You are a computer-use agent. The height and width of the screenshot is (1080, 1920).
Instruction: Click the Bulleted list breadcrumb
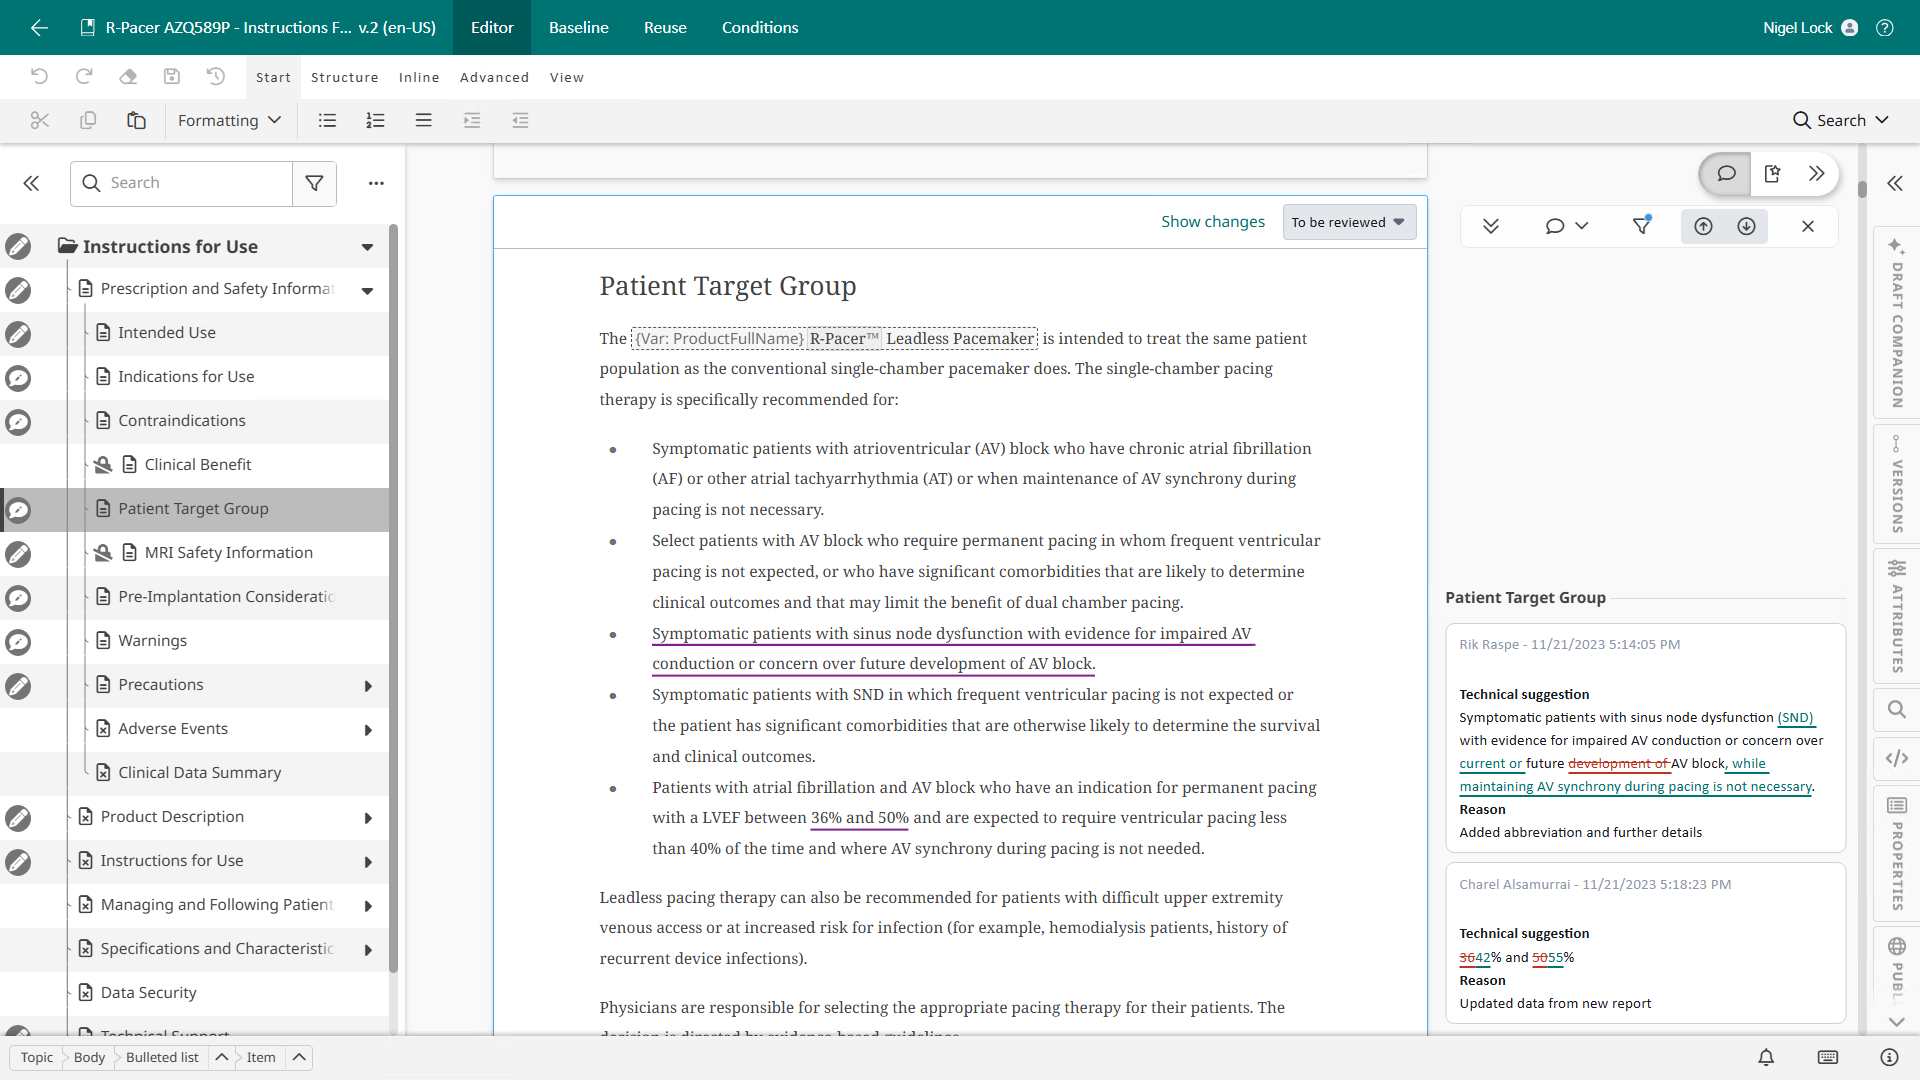coord(162,1057)
